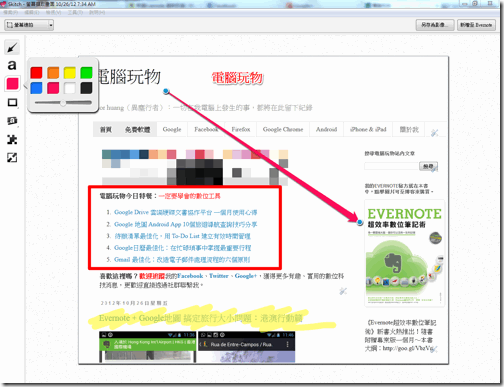Pick the black color swatch
This screenshot has height=387, width=504.
point(86,88)
